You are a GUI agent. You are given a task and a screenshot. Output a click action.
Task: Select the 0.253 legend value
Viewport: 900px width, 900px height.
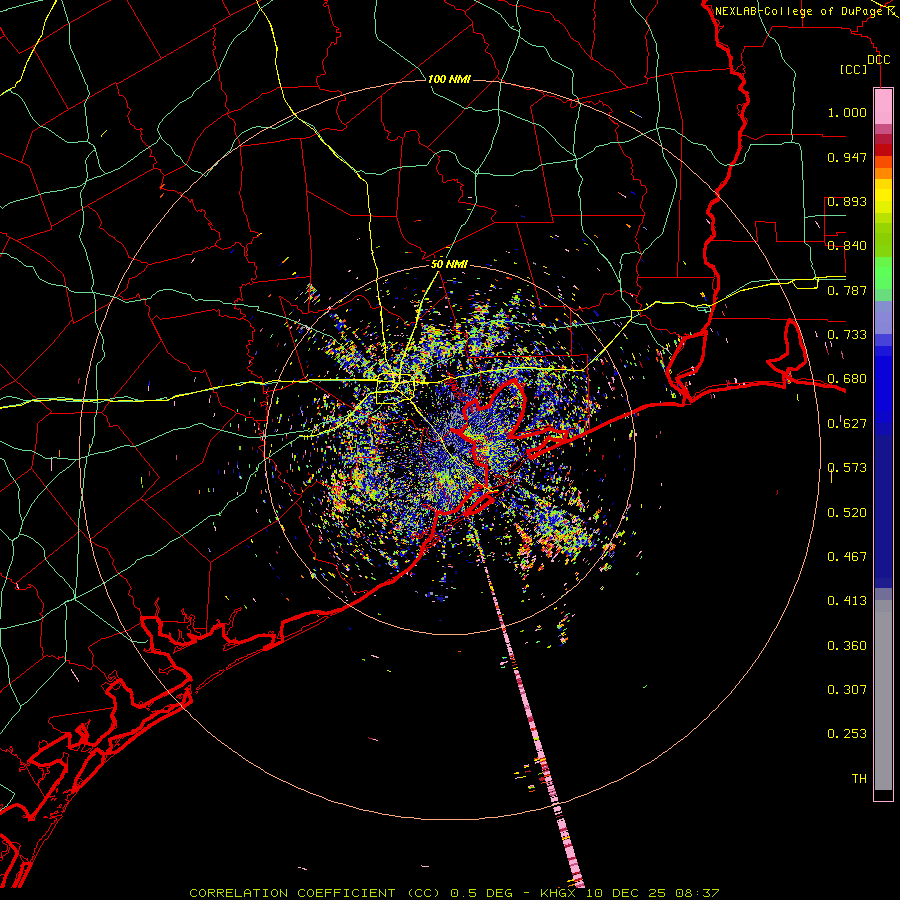point(847,734)
